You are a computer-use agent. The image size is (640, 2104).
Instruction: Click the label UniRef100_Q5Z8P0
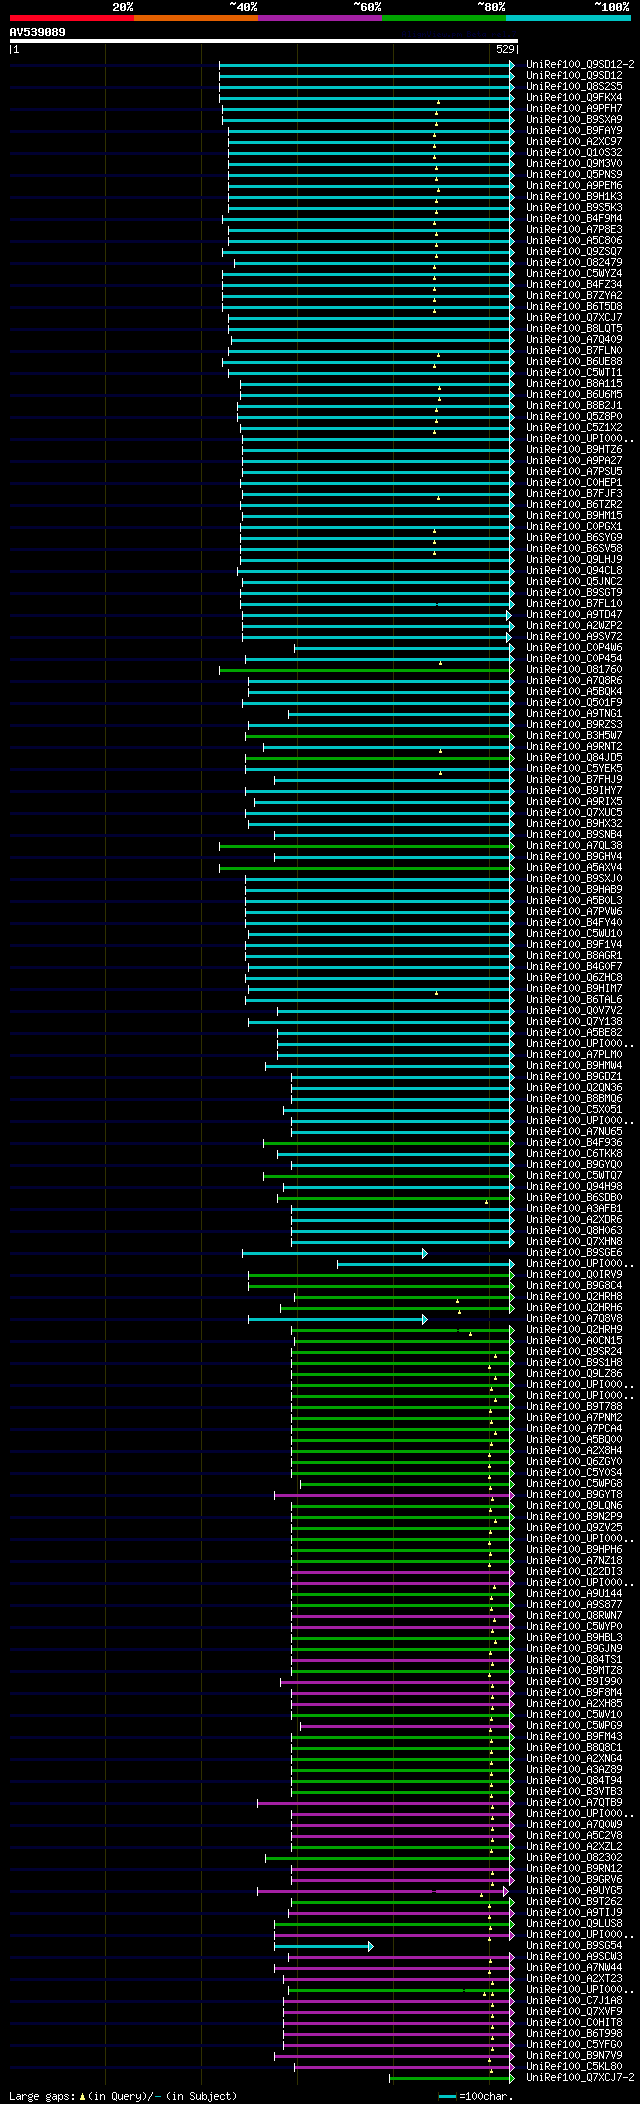click(x=574, y=417)
